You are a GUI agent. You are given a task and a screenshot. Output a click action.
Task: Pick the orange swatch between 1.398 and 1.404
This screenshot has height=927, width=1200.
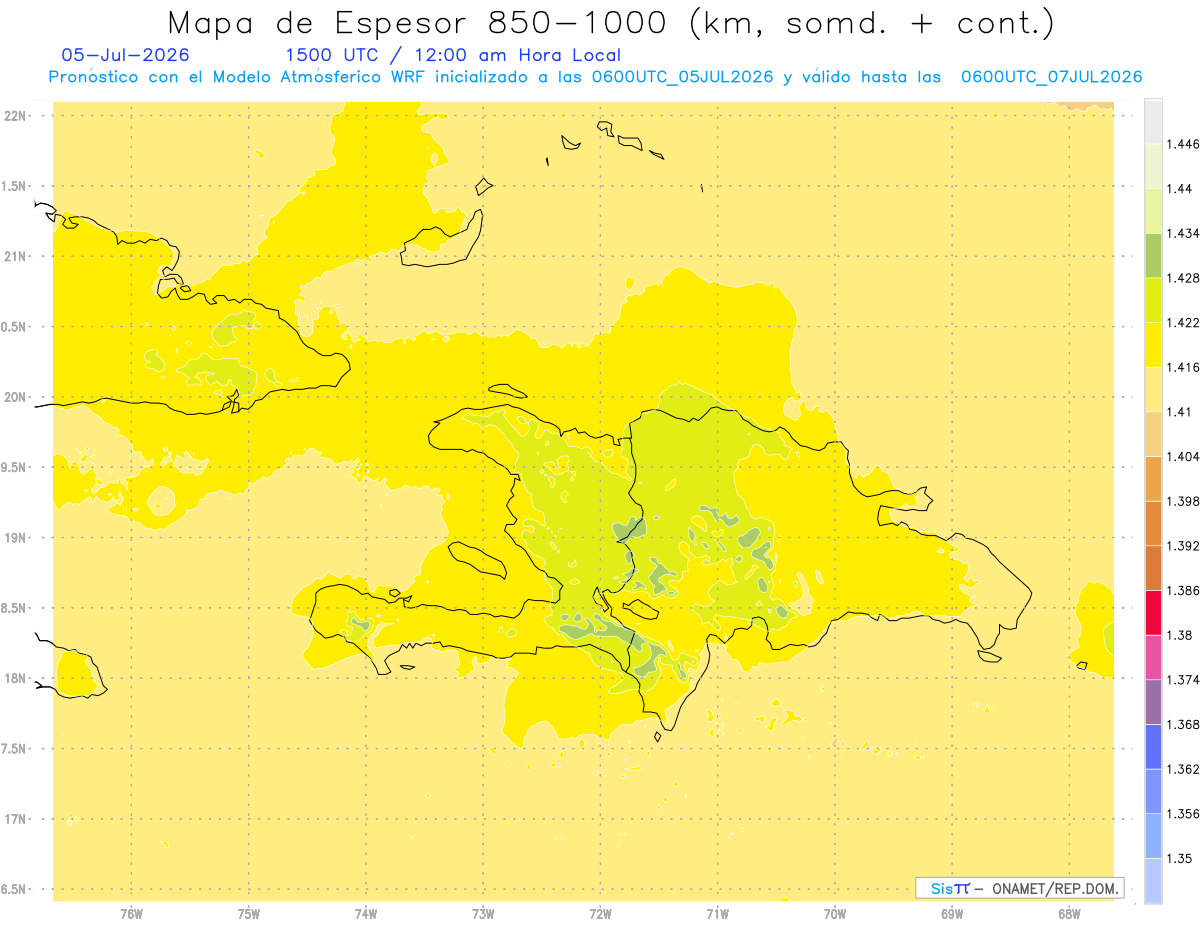click(1153, 478)
